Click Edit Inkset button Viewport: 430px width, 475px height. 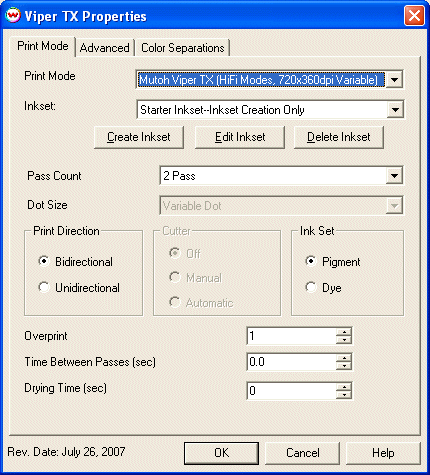[240, 137]
